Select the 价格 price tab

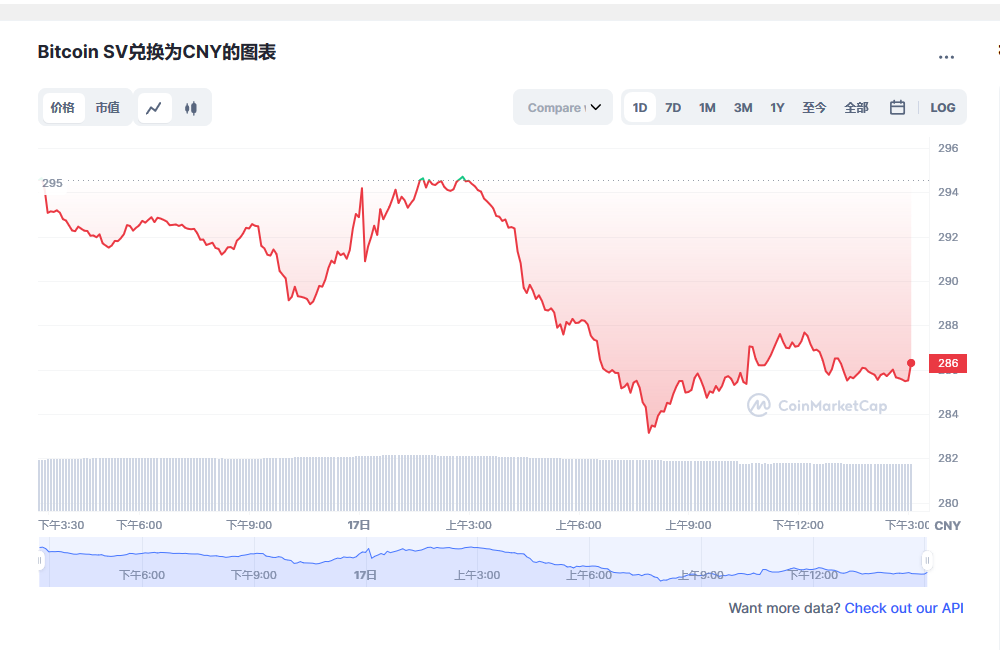coord(62,108)
